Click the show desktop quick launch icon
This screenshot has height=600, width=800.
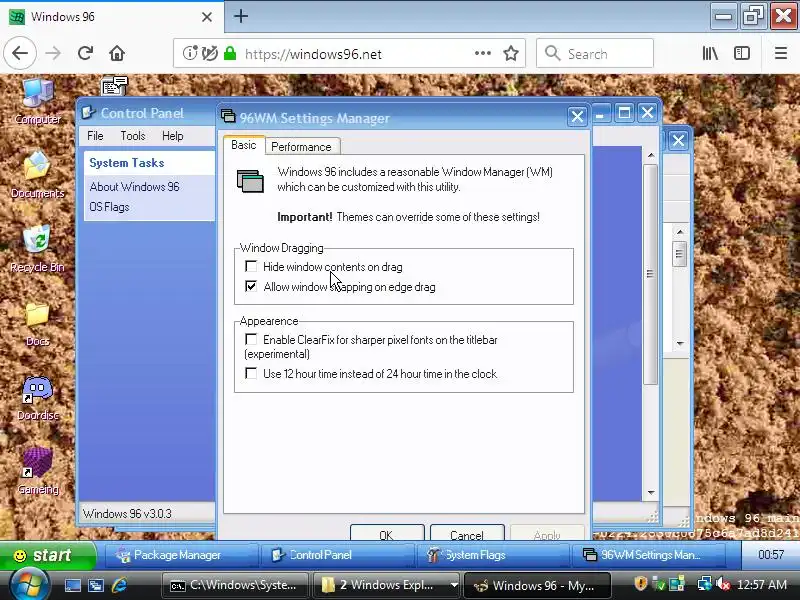coord(72,585)
